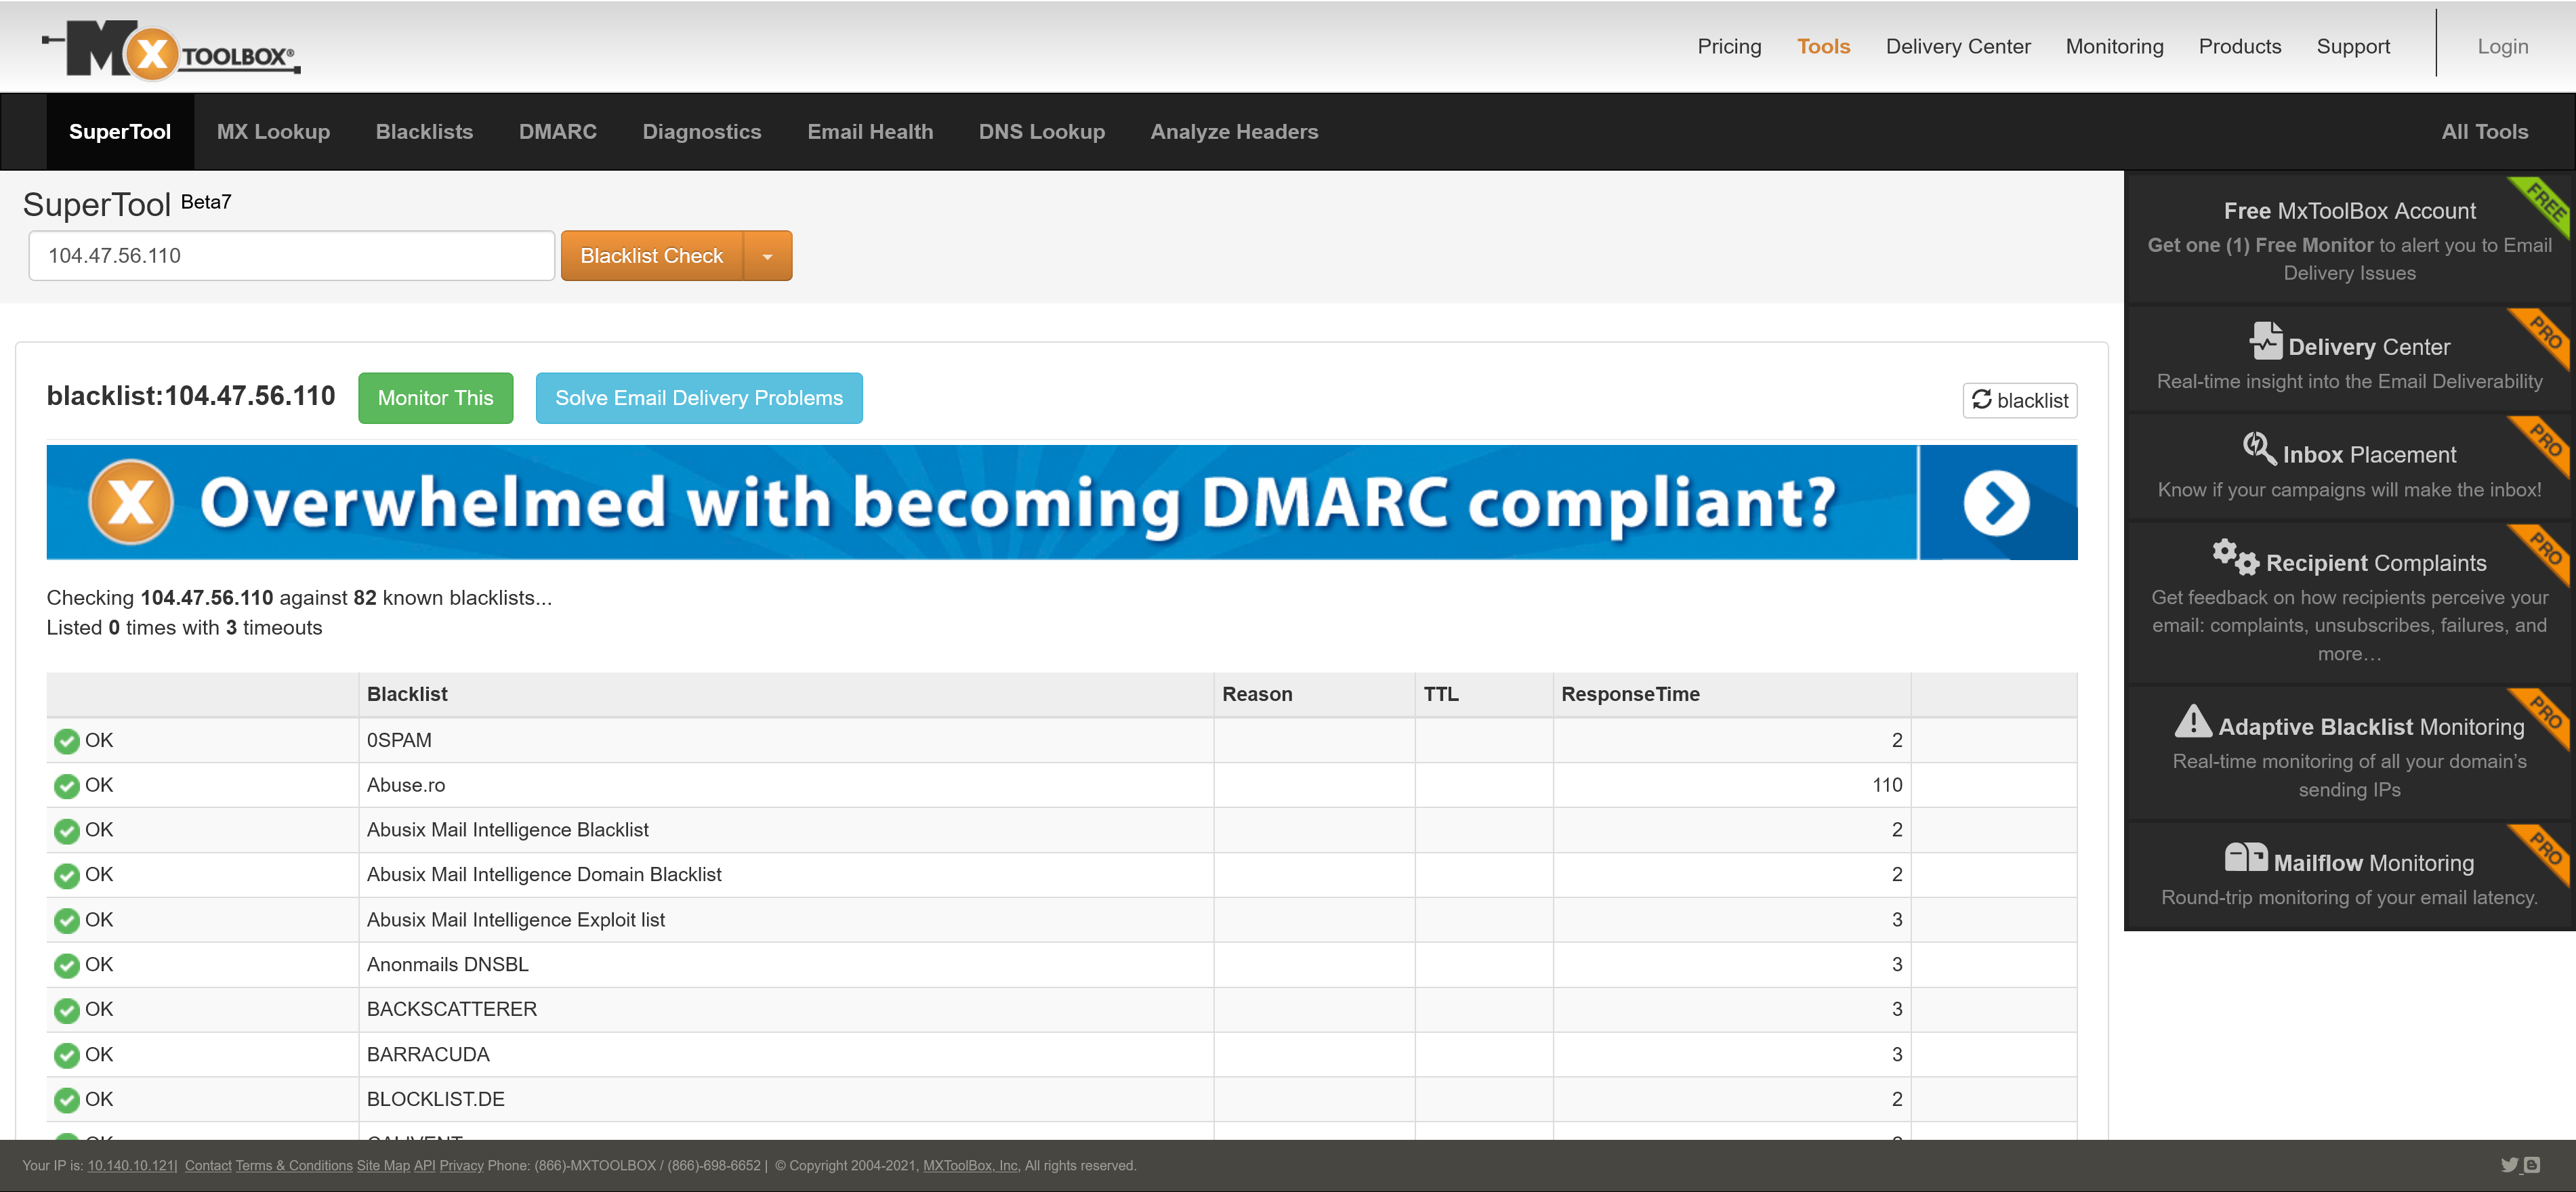Click OK icon for Abusix Exploit list row
This screenshot has height=1192, width=2576.
pos(67,921)
